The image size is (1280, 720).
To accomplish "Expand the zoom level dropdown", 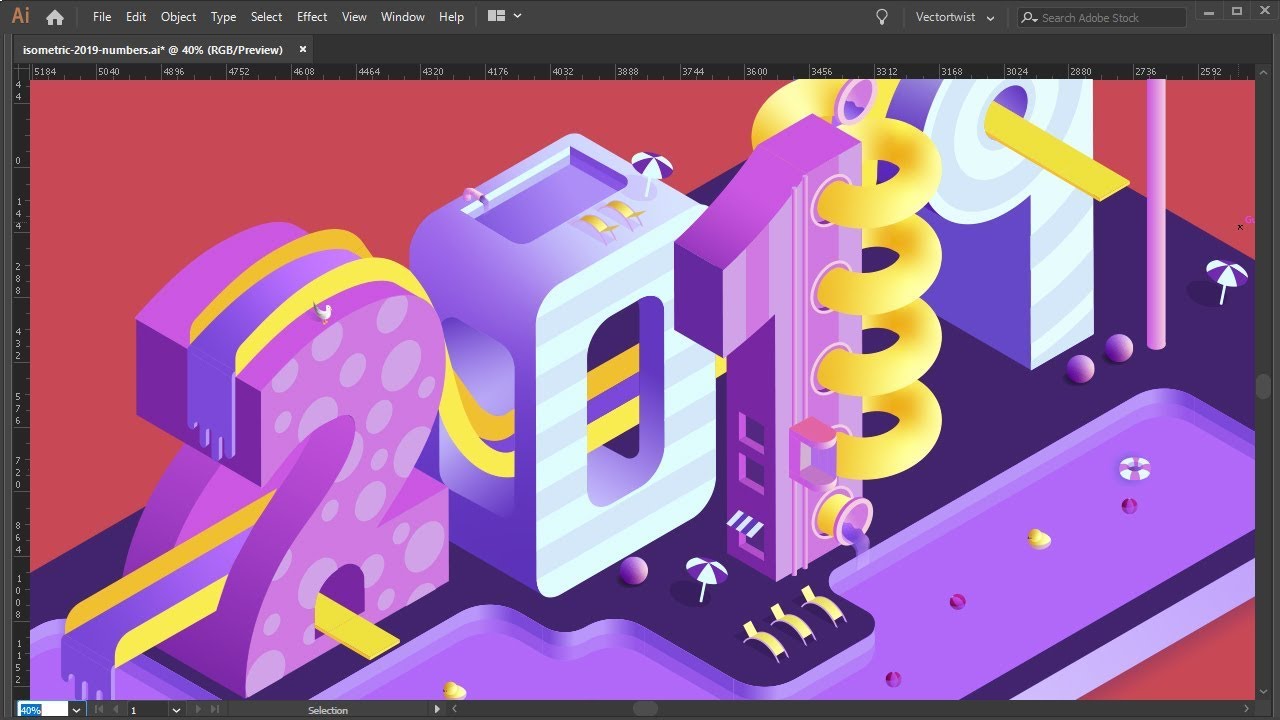I will pos(76,710).
